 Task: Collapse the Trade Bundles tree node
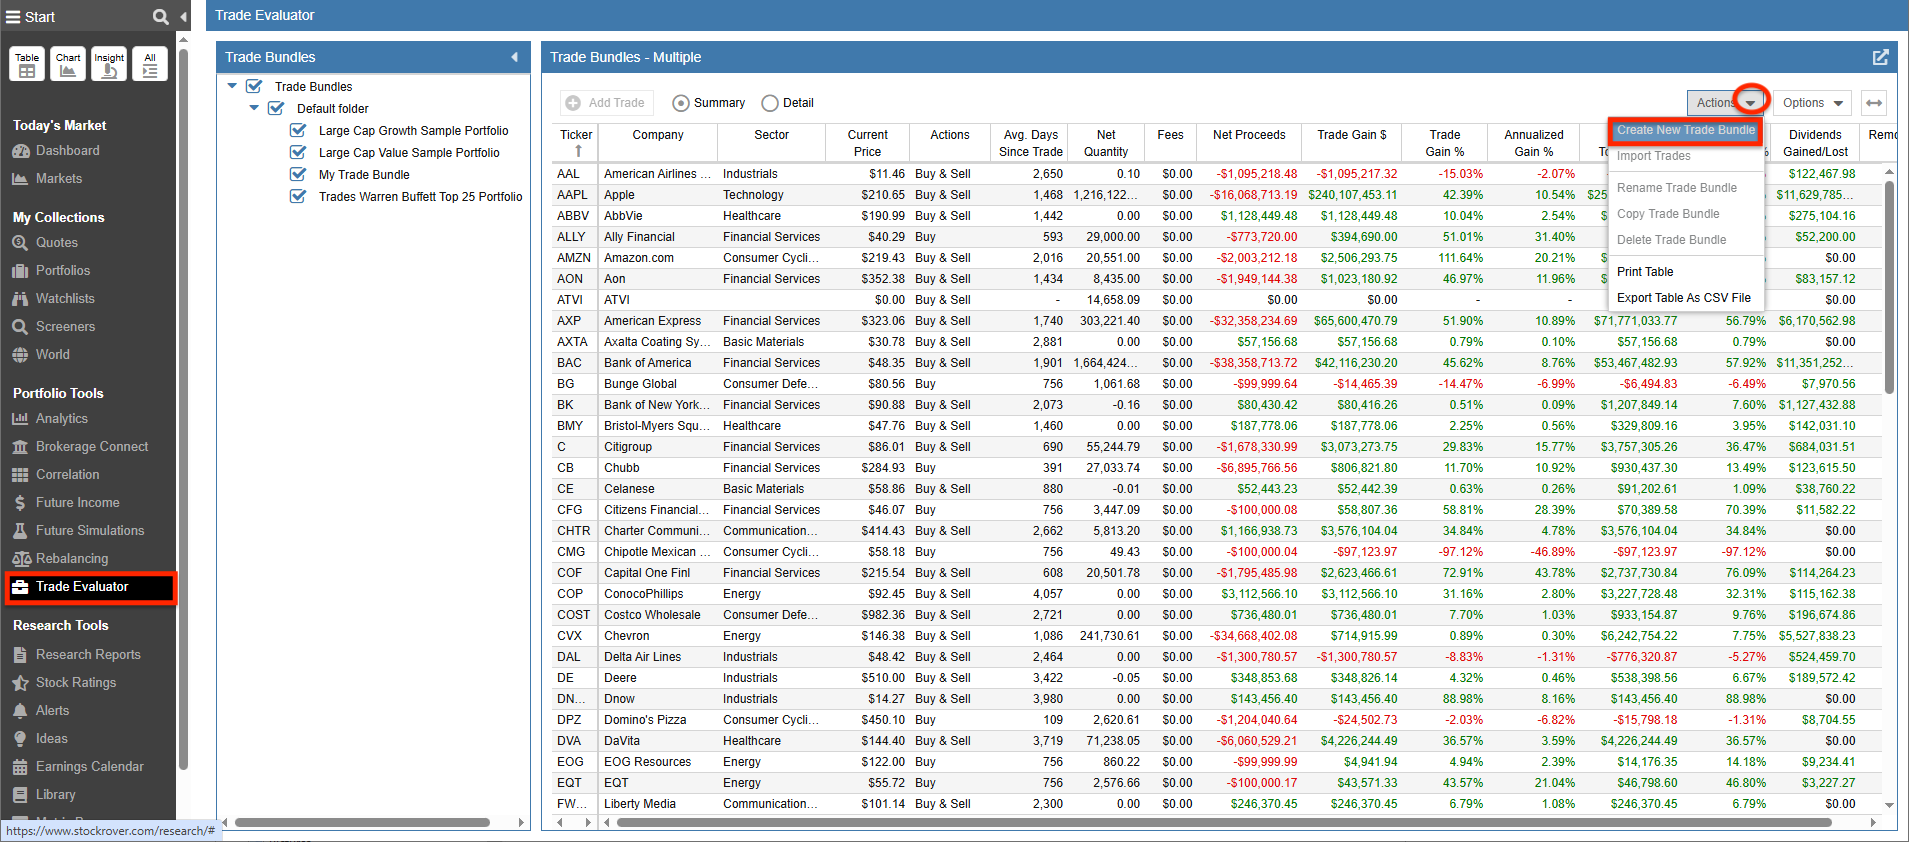point(233,86)
